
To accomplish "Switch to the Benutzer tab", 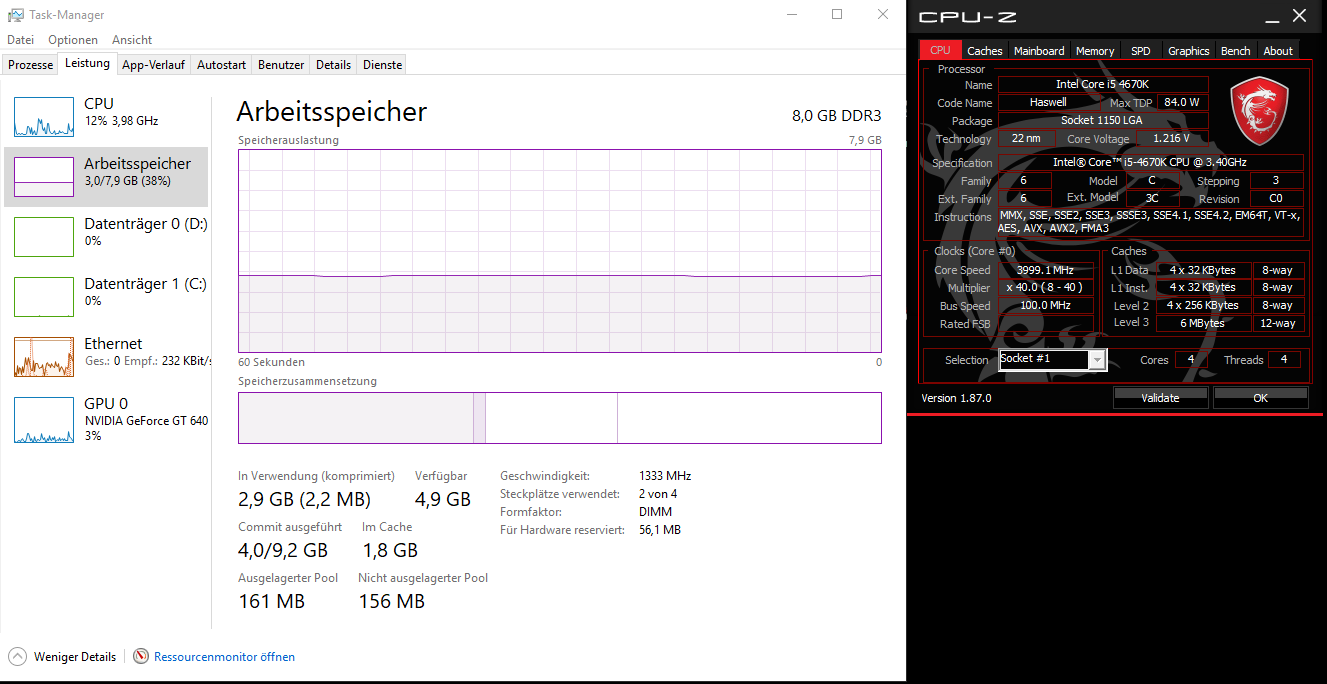I will coord(281,65).
